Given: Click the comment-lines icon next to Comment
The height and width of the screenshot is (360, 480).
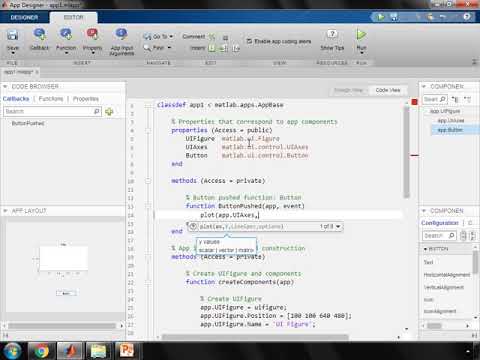Looking at the screenshot, I should point(212,37).
